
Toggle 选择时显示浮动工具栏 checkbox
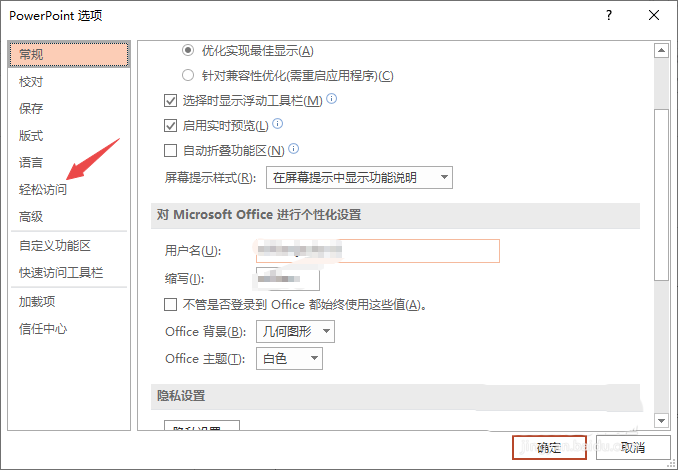click(x=170, y=100)
